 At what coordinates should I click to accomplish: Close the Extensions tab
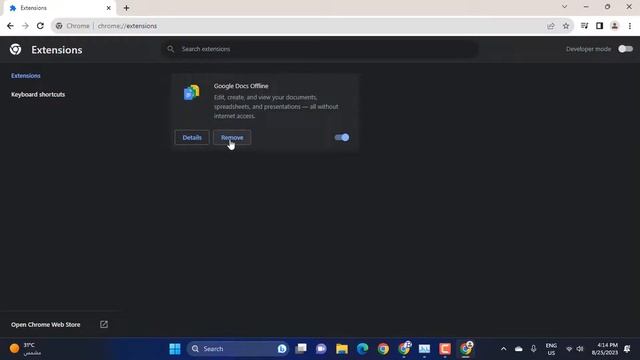109,8
